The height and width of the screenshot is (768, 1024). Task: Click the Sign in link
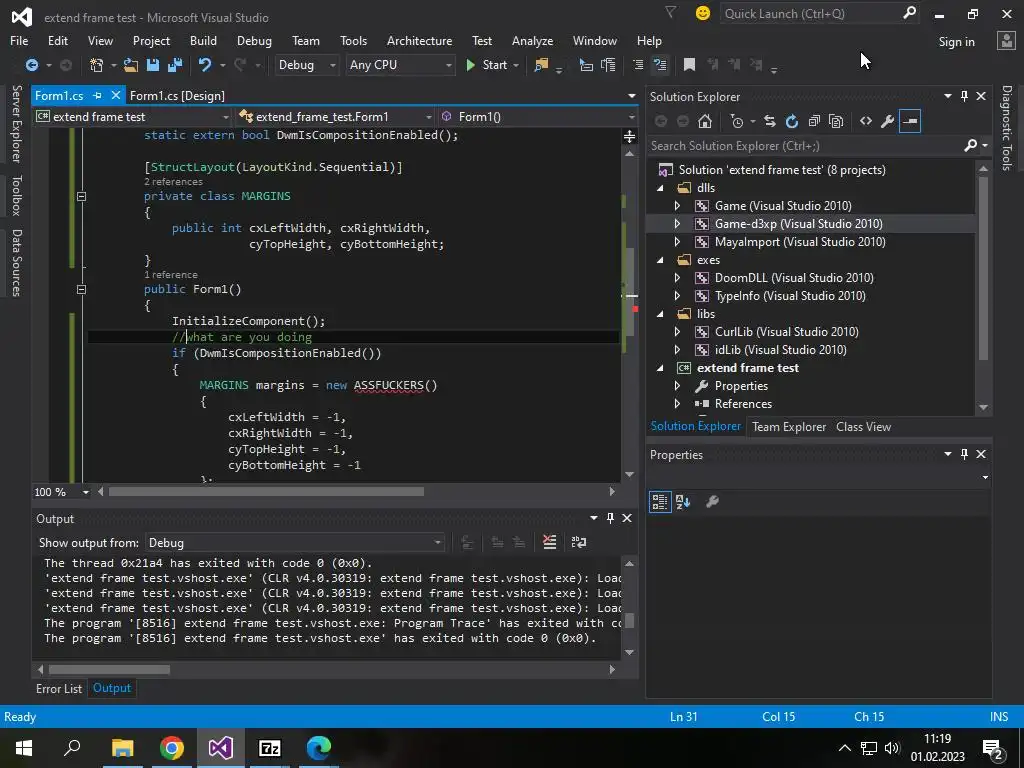pyautogui.click(x=956, y=42)
